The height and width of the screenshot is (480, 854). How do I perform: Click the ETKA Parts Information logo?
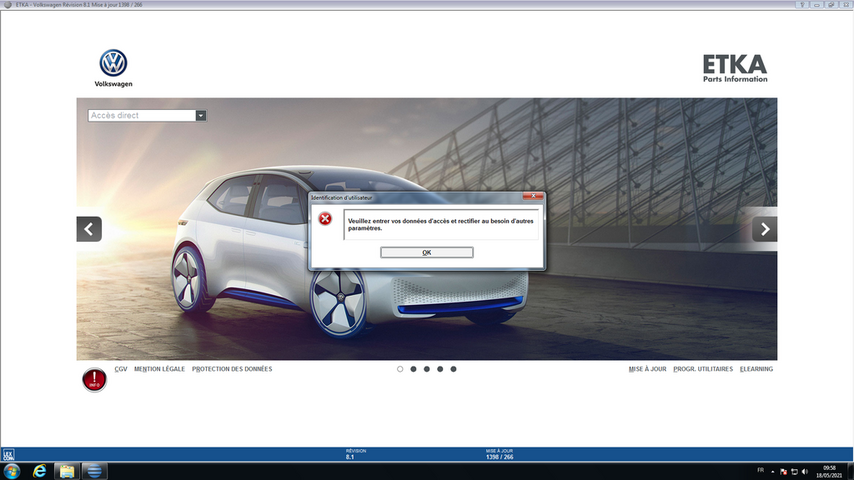point(735,68)
